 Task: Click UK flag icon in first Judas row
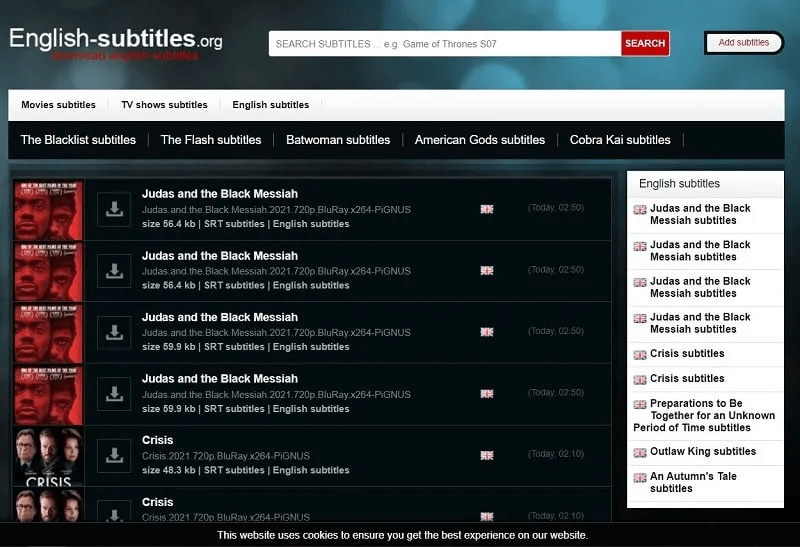(x=487, y=209)
